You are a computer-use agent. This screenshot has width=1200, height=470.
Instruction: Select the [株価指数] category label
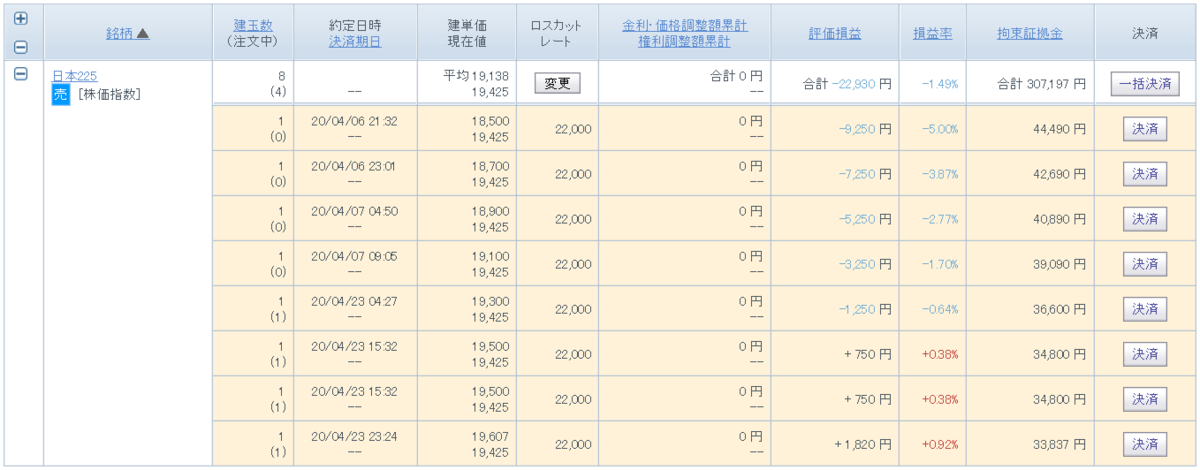click(109, 95)
